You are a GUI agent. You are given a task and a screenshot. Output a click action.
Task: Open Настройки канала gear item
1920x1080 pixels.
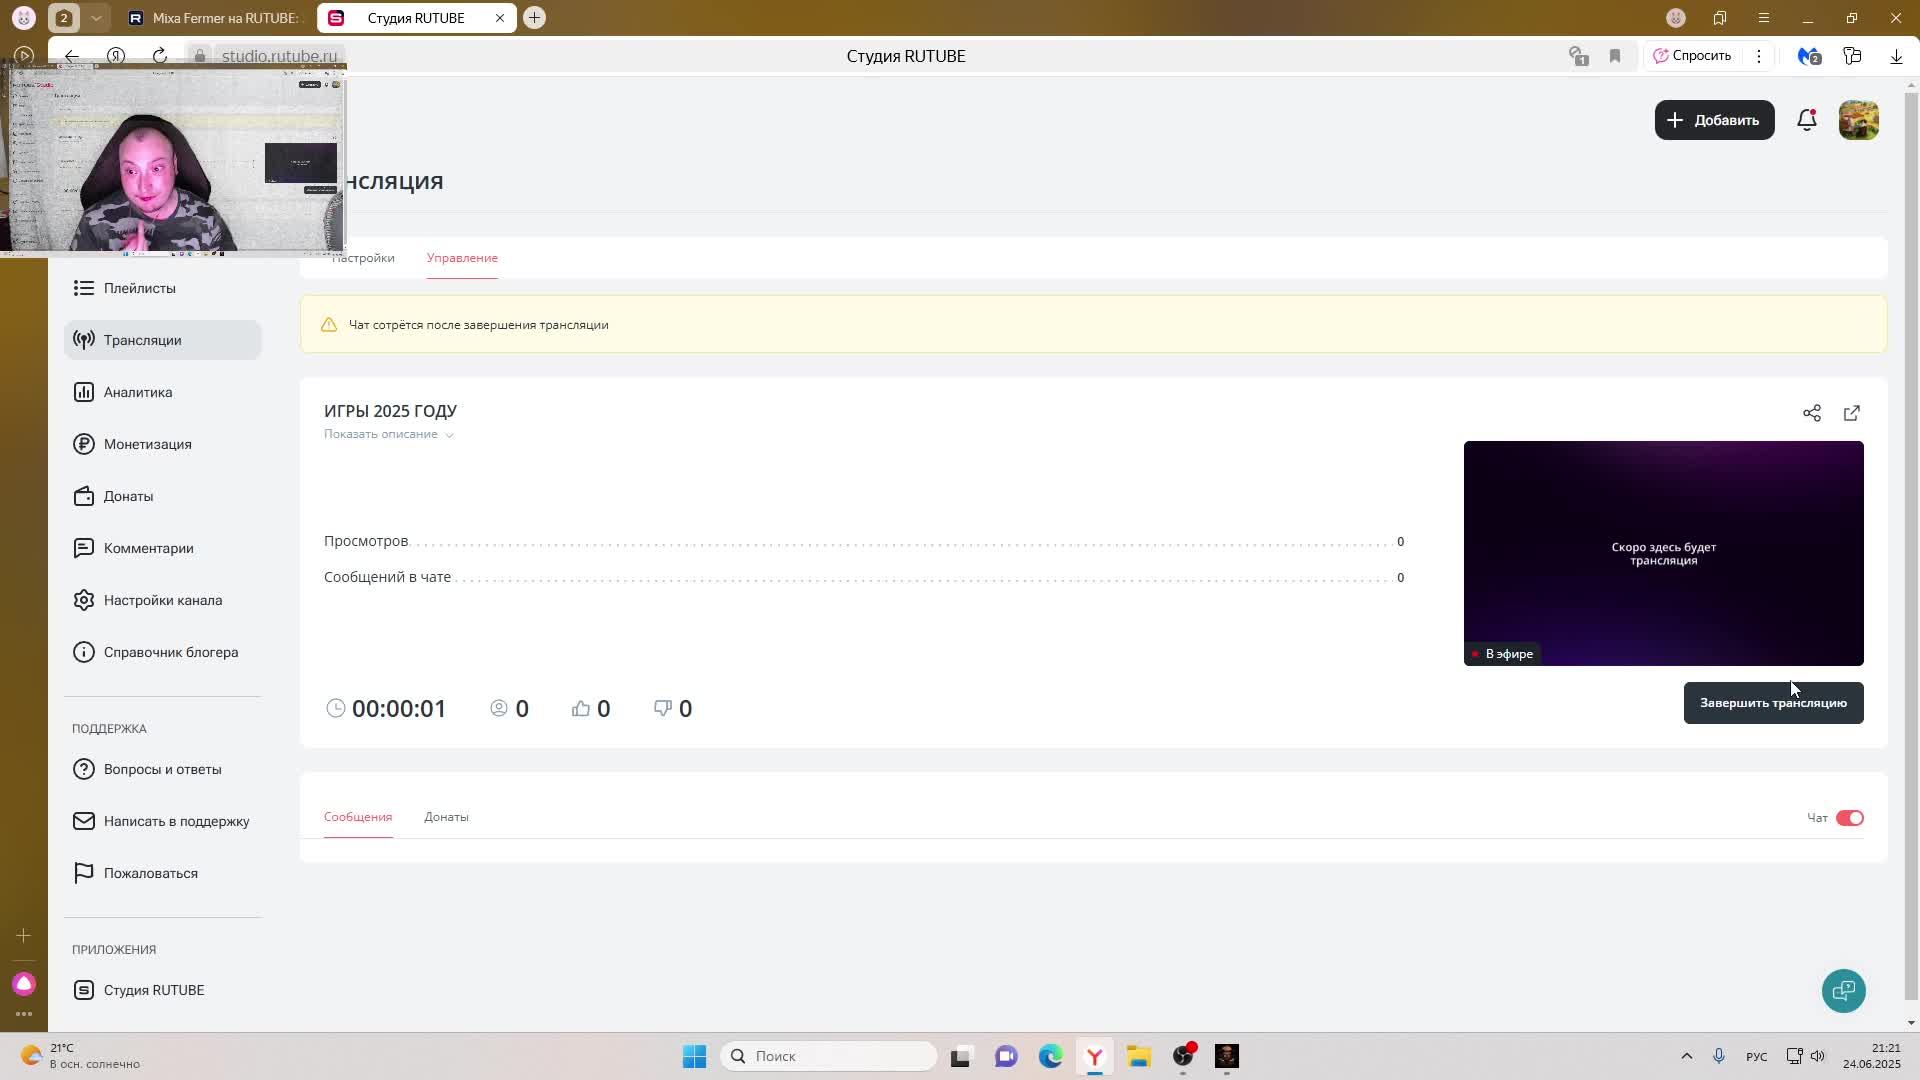coord(162,600)
